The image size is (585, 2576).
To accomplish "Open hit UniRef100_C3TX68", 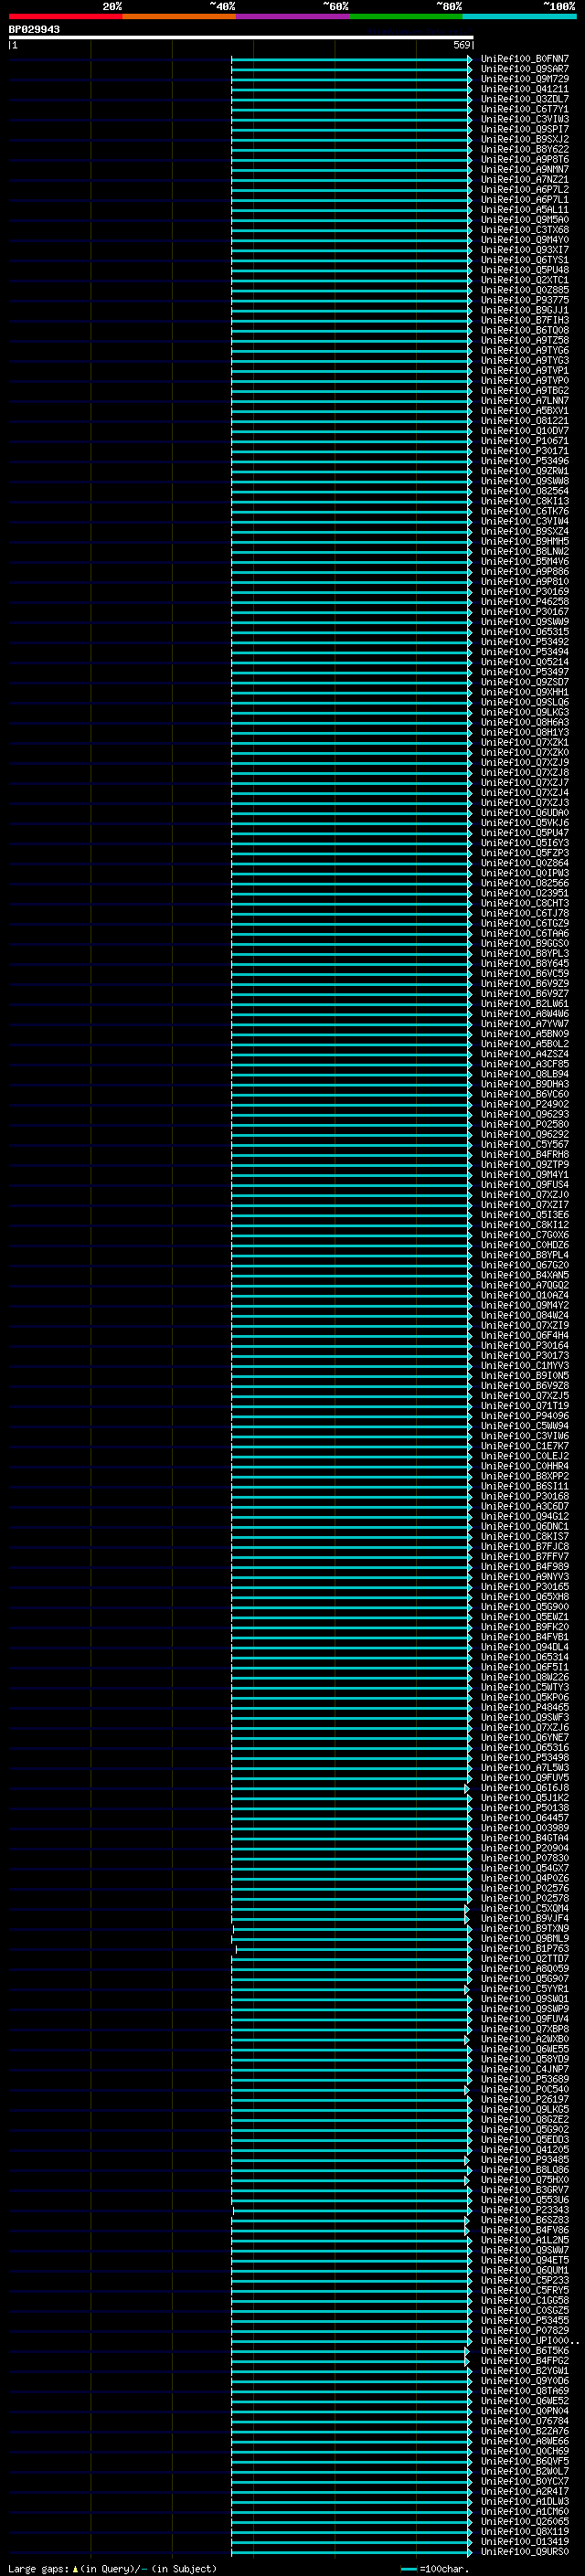I will coord(524,230).
